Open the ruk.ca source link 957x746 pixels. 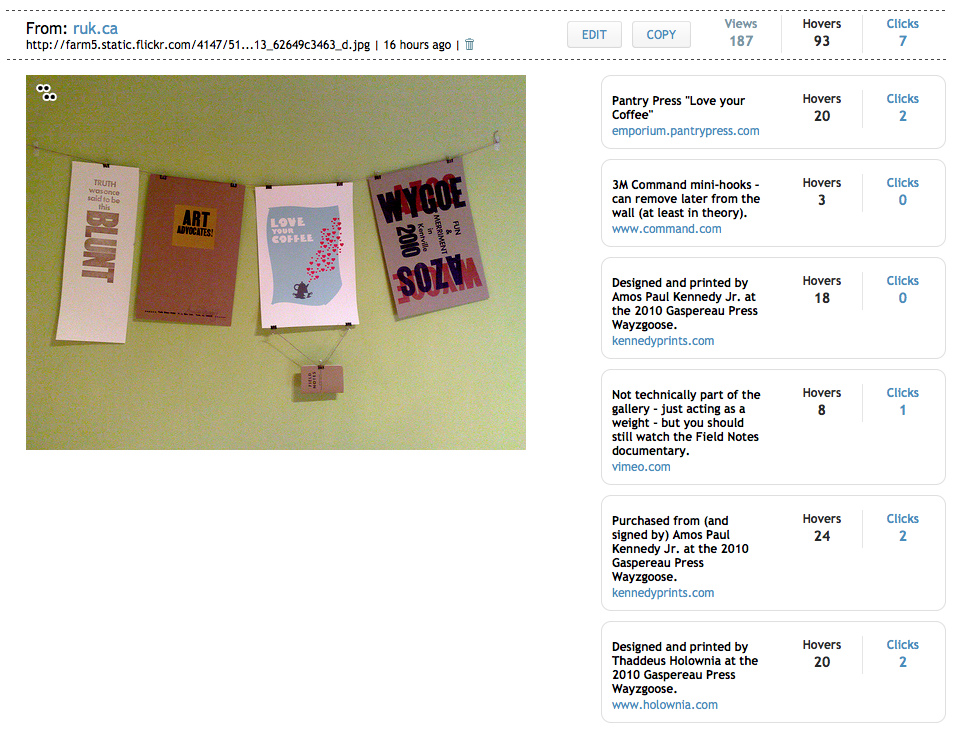[95, 28]
